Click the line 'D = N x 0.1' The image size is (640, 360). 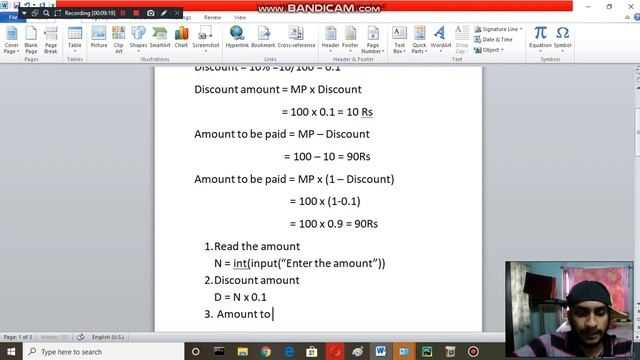click(240, 297)
